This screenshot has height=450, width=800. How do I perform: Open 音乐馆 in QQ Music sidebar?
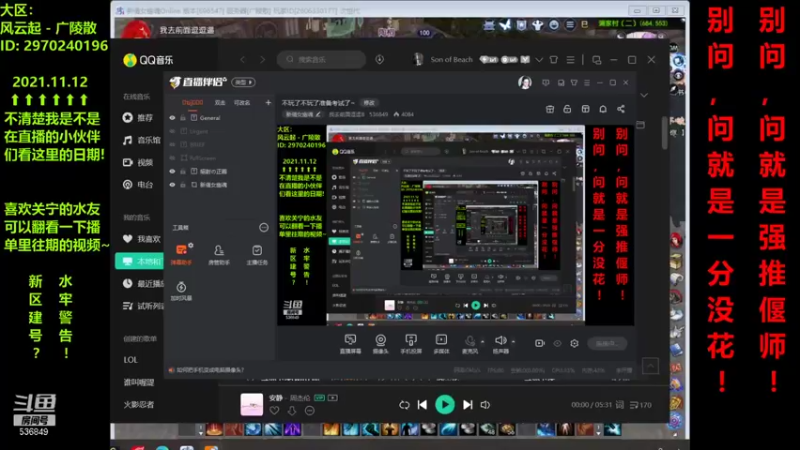[x=142, y=140]
